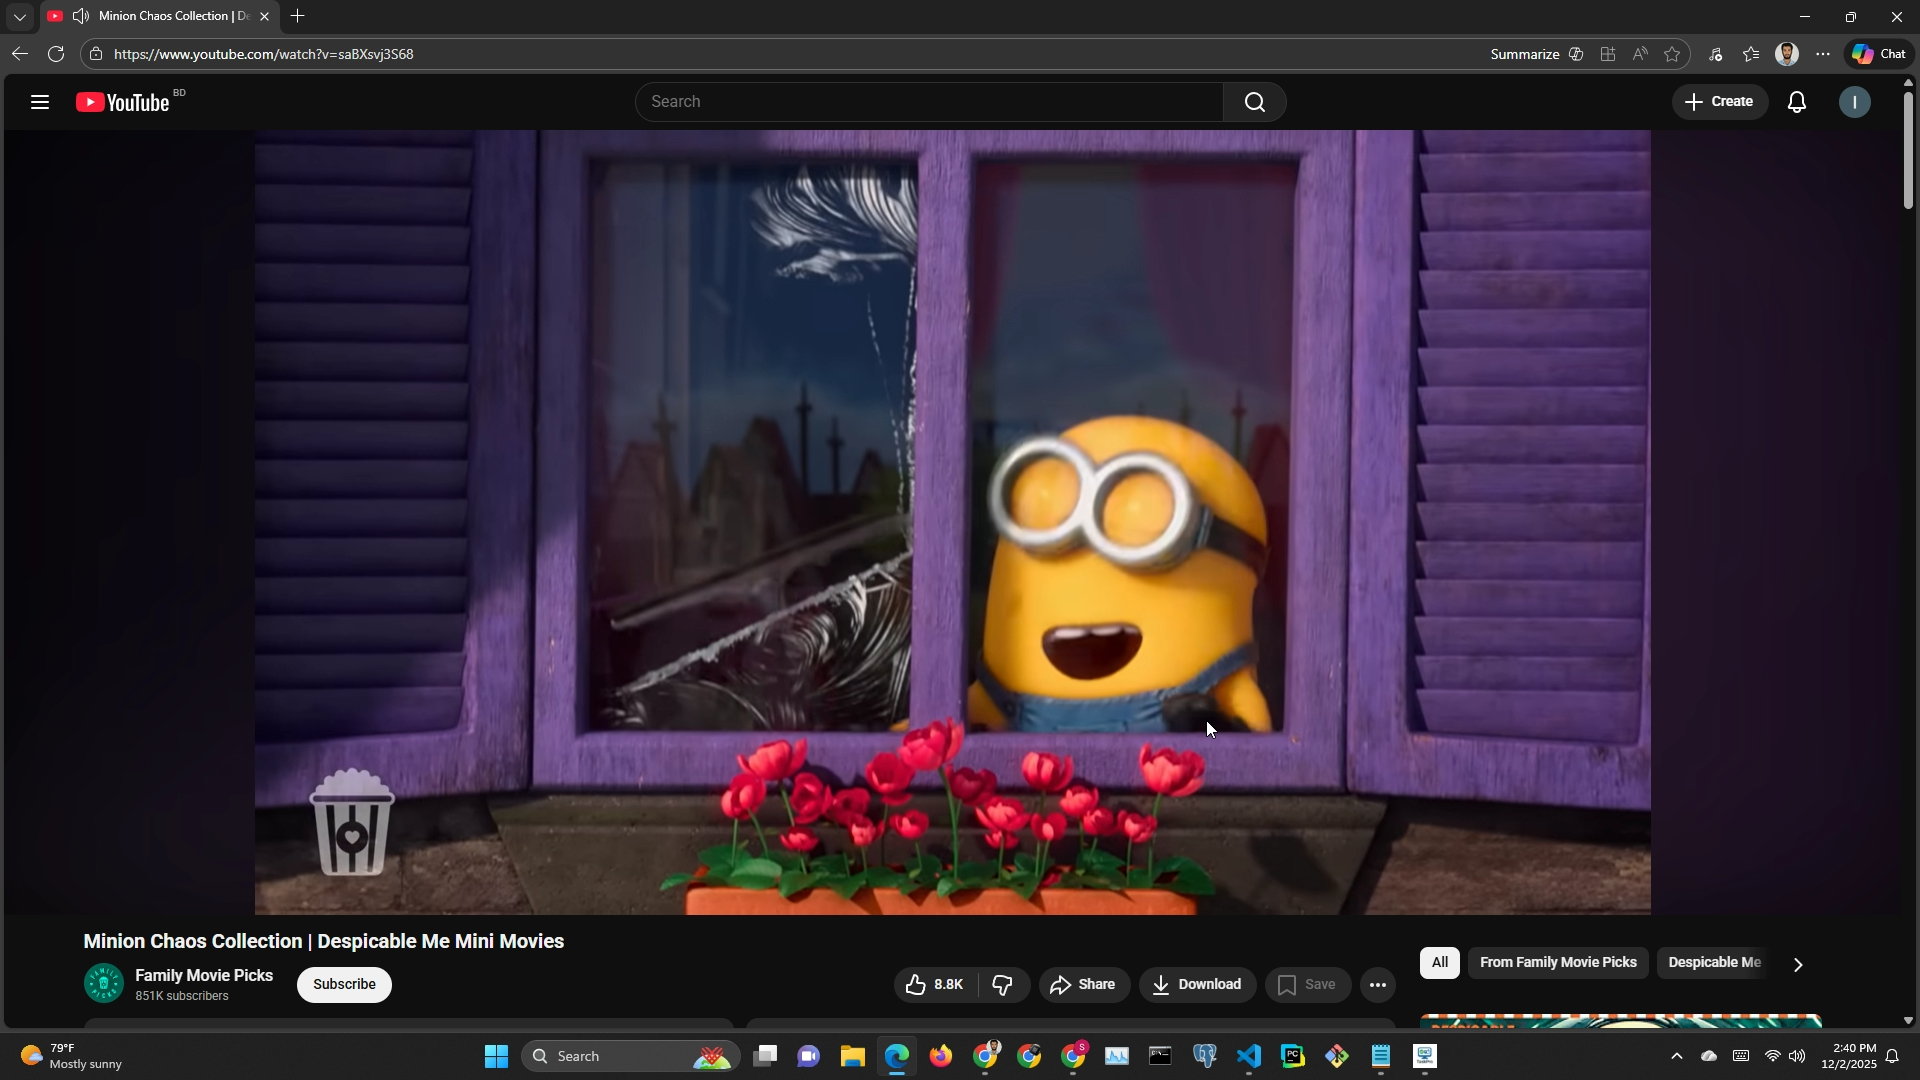This screenshot has height=1080, width=1920.
Task: Expand next filter chips arrow
Action: (x=1797, y=965)
